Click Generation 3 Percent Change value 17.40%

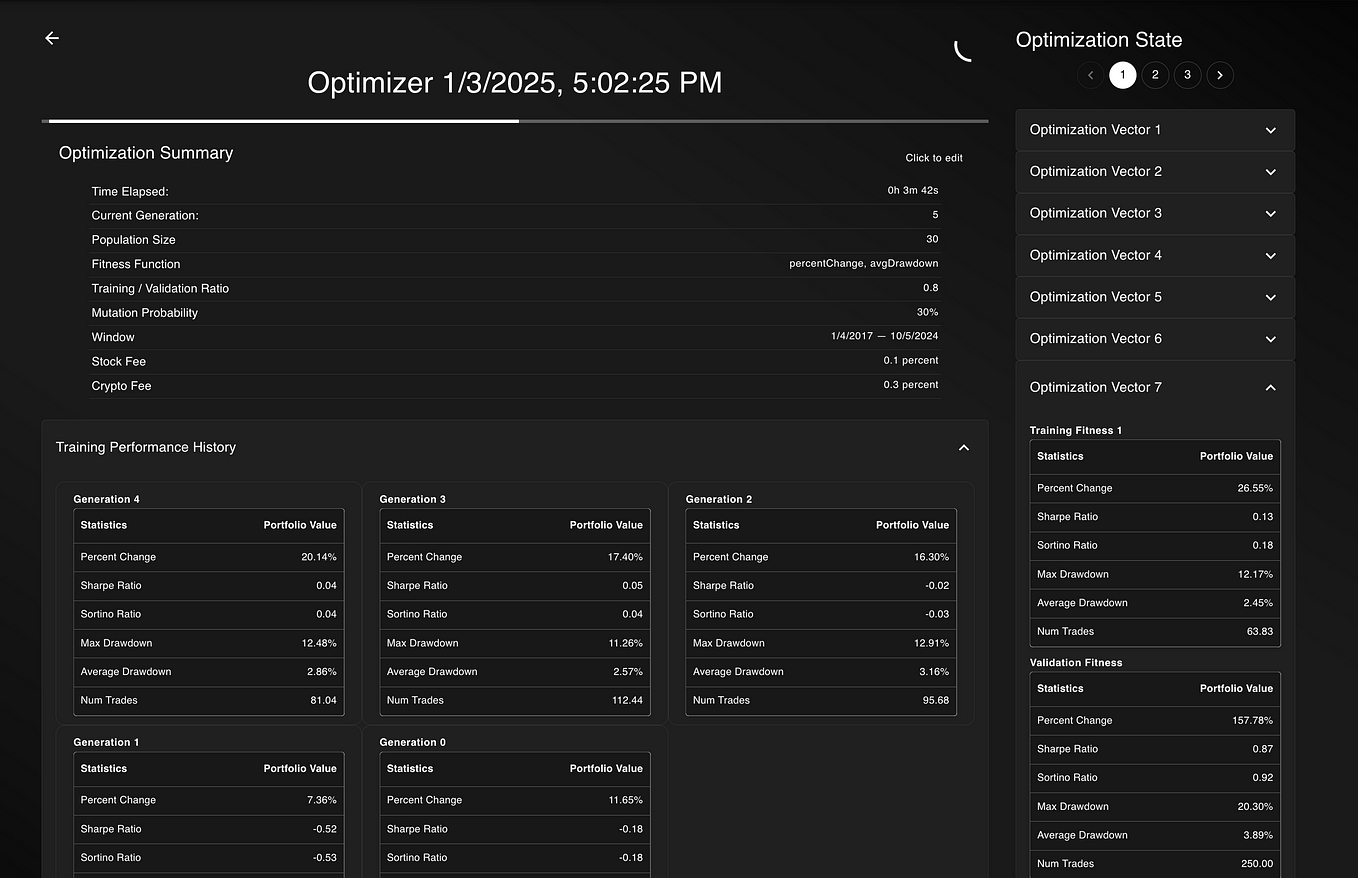(x=625, y=557)
